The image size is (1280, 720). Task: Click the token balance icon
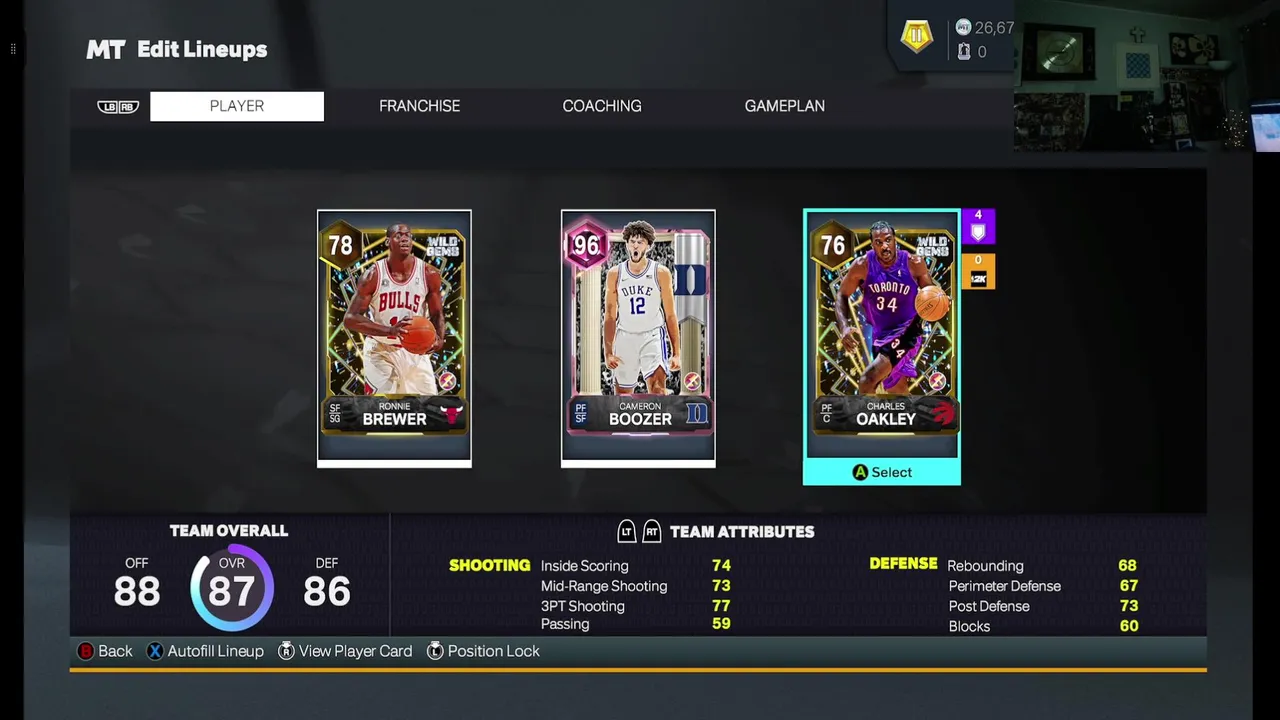coord(964,52)
